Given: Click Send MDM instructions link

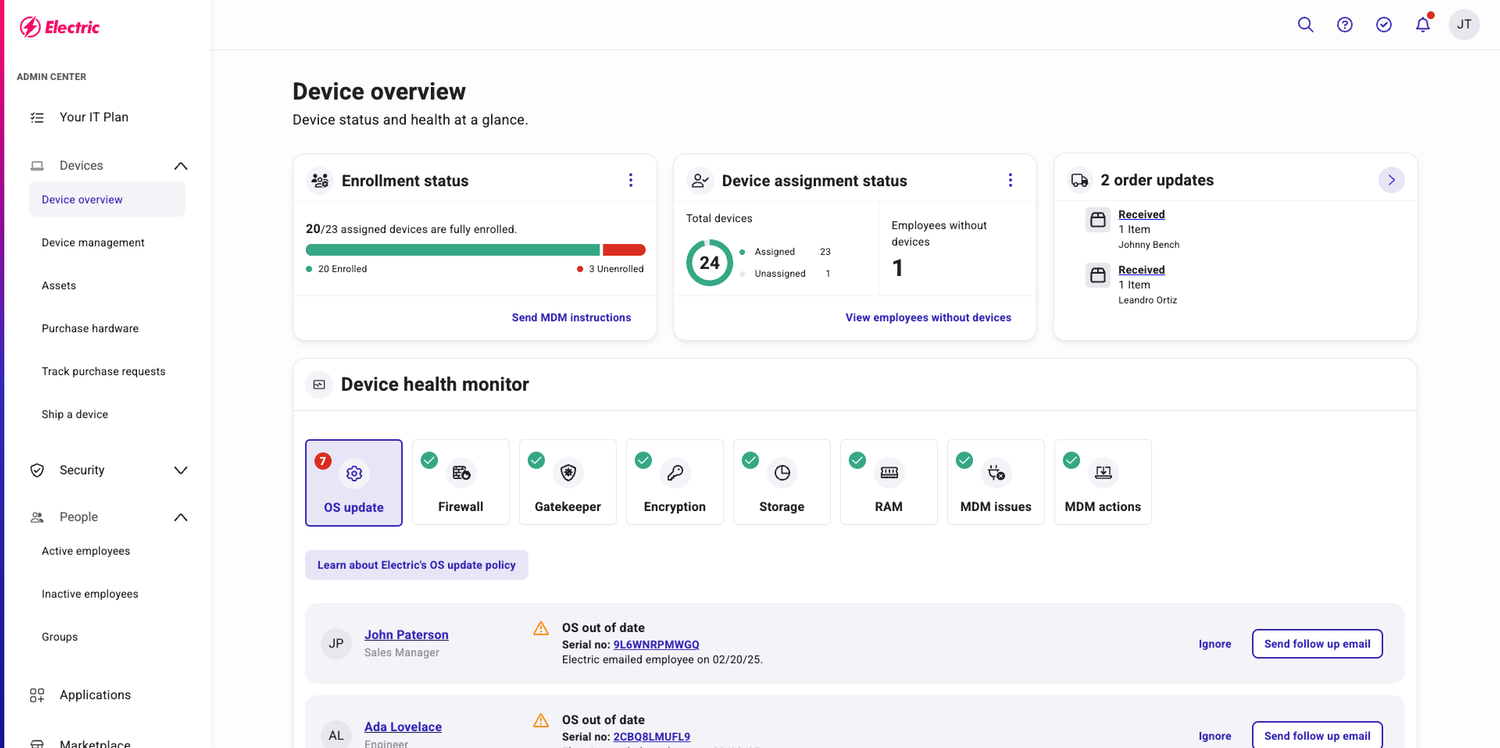Looking at the screenshot, I should 571,318.
